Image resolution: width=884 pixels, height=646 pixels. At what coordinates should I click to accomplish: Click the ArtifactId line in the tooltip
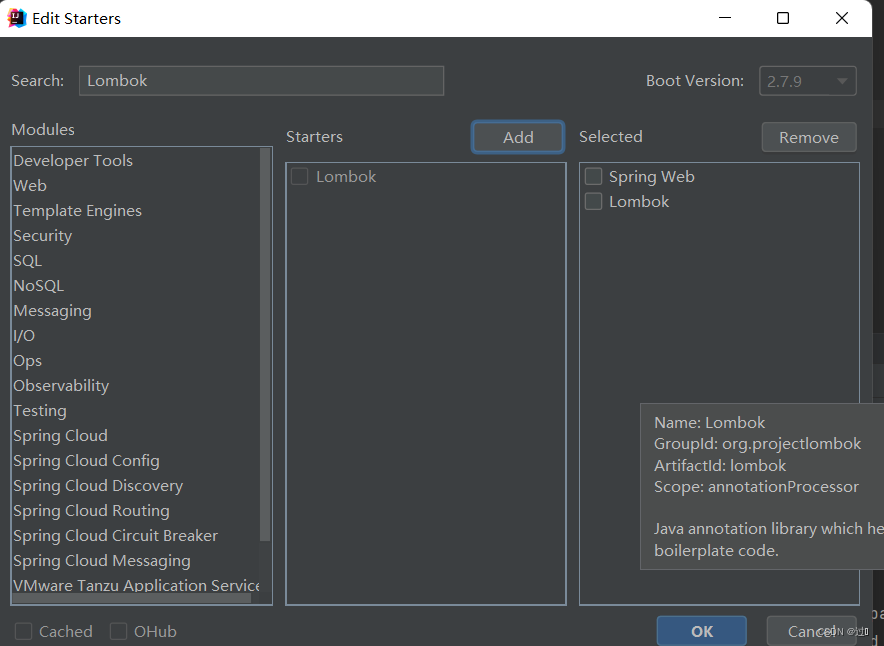[720, 466]
